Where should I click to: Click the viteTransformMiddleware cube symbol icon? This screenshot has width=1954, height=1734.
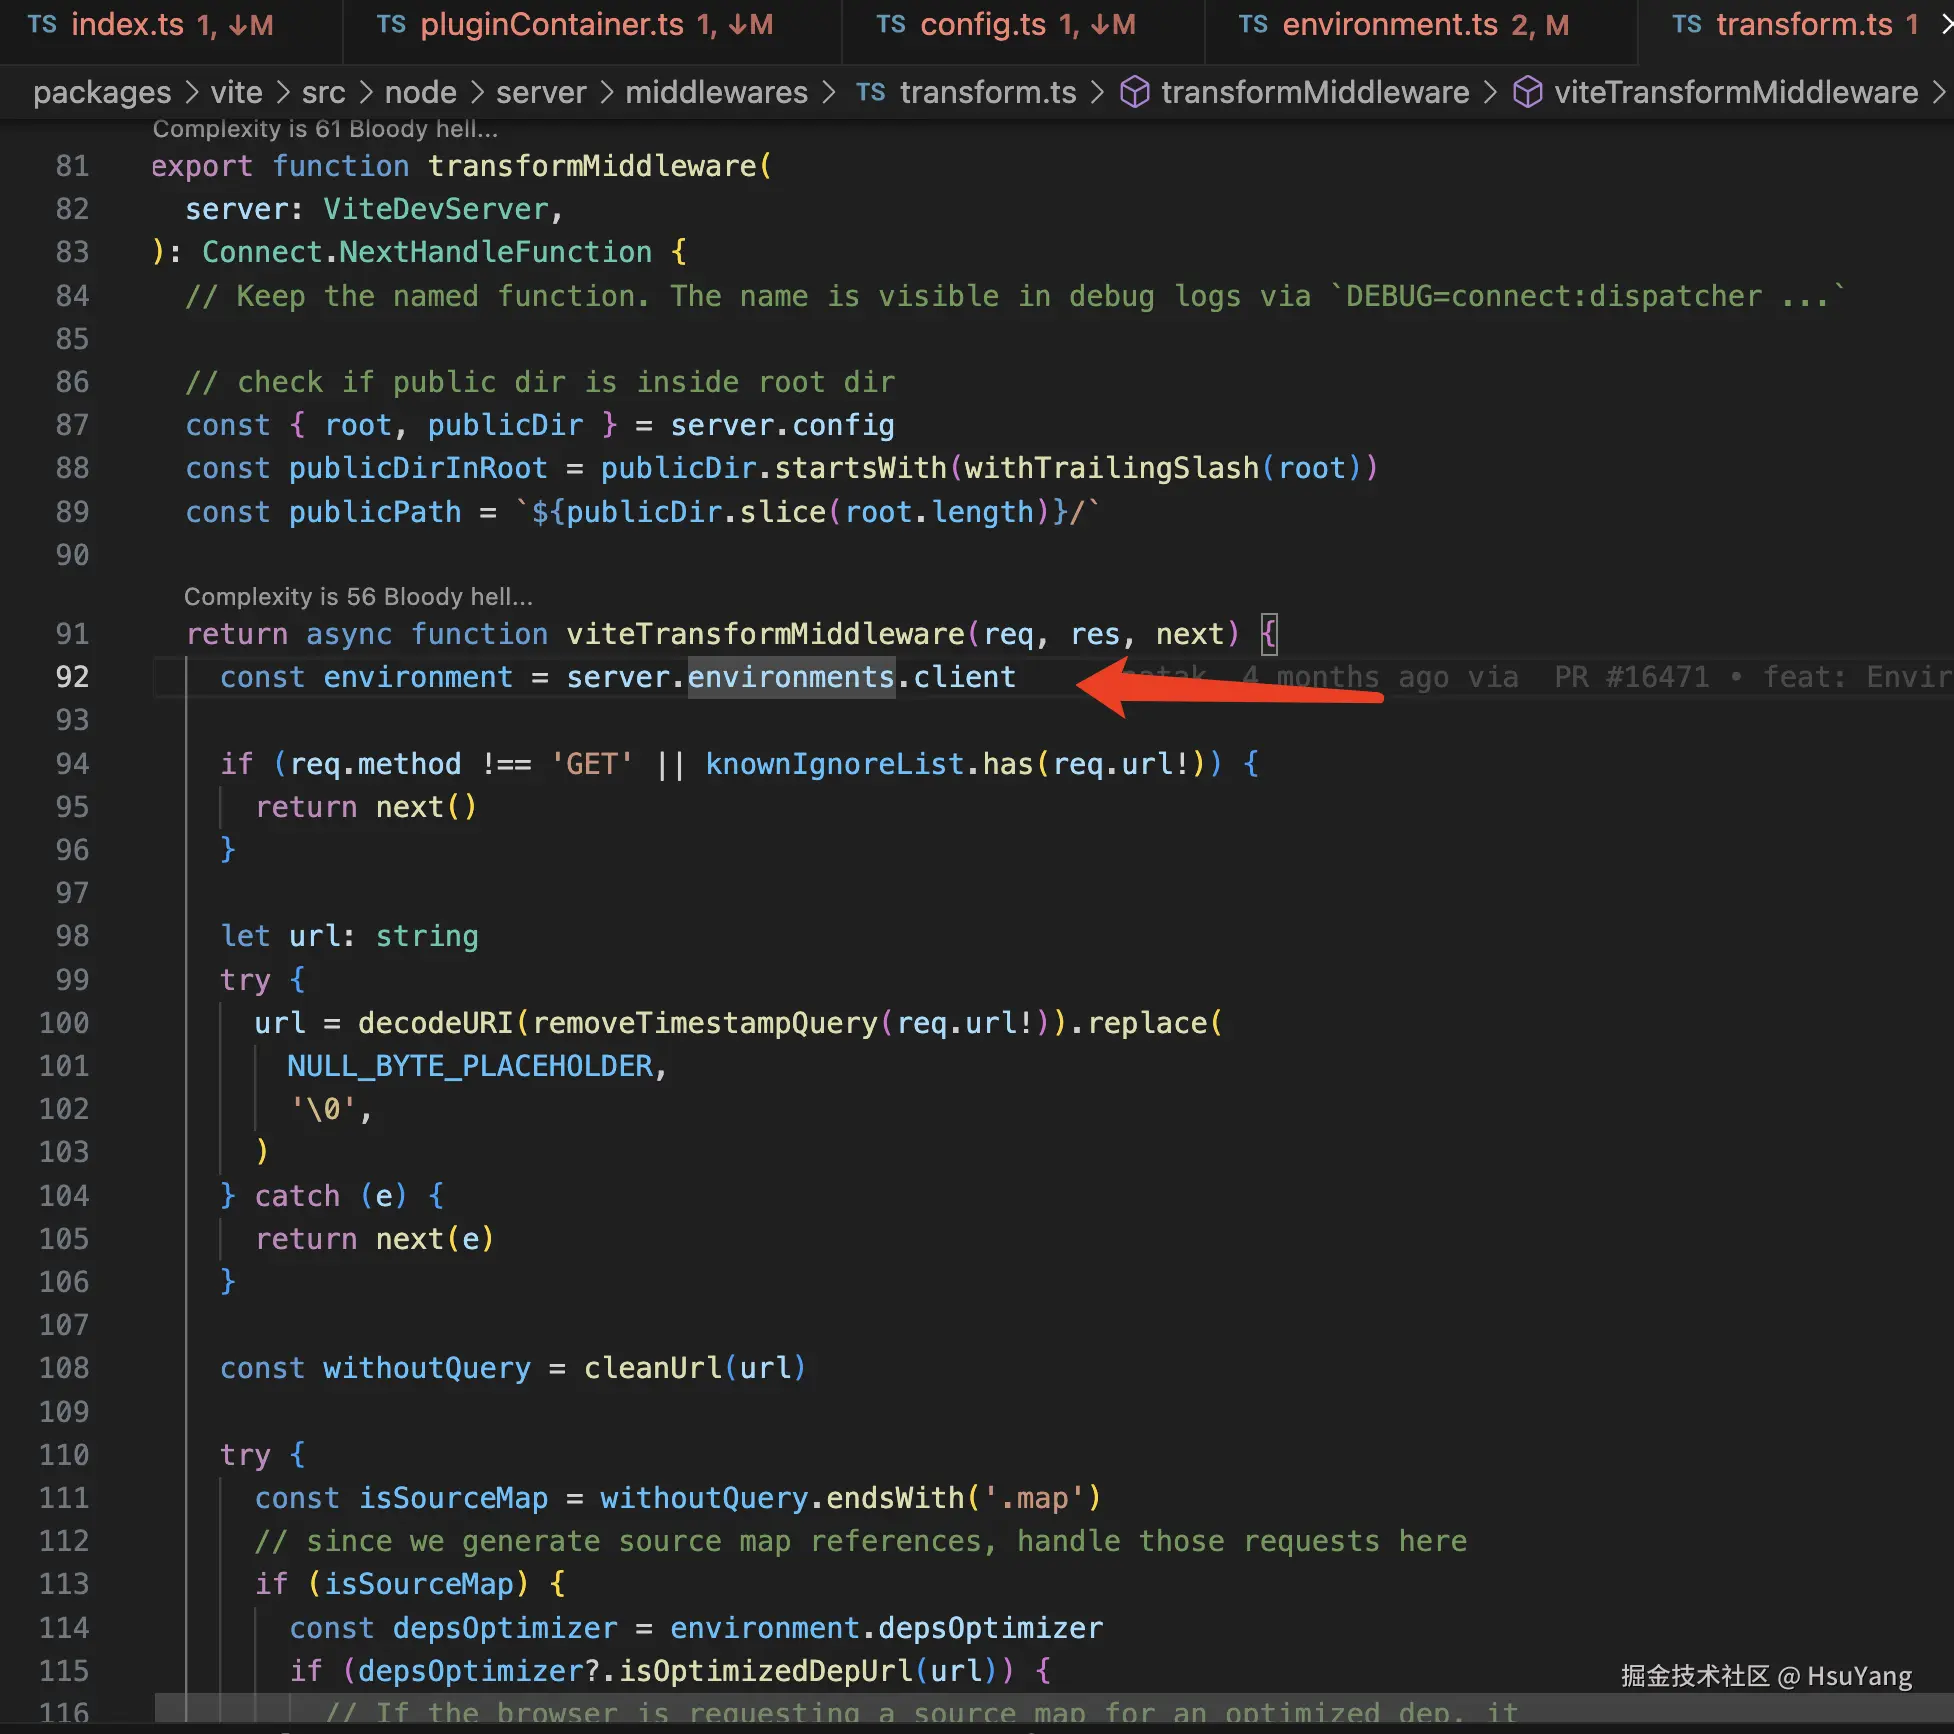click(1527, 92)
